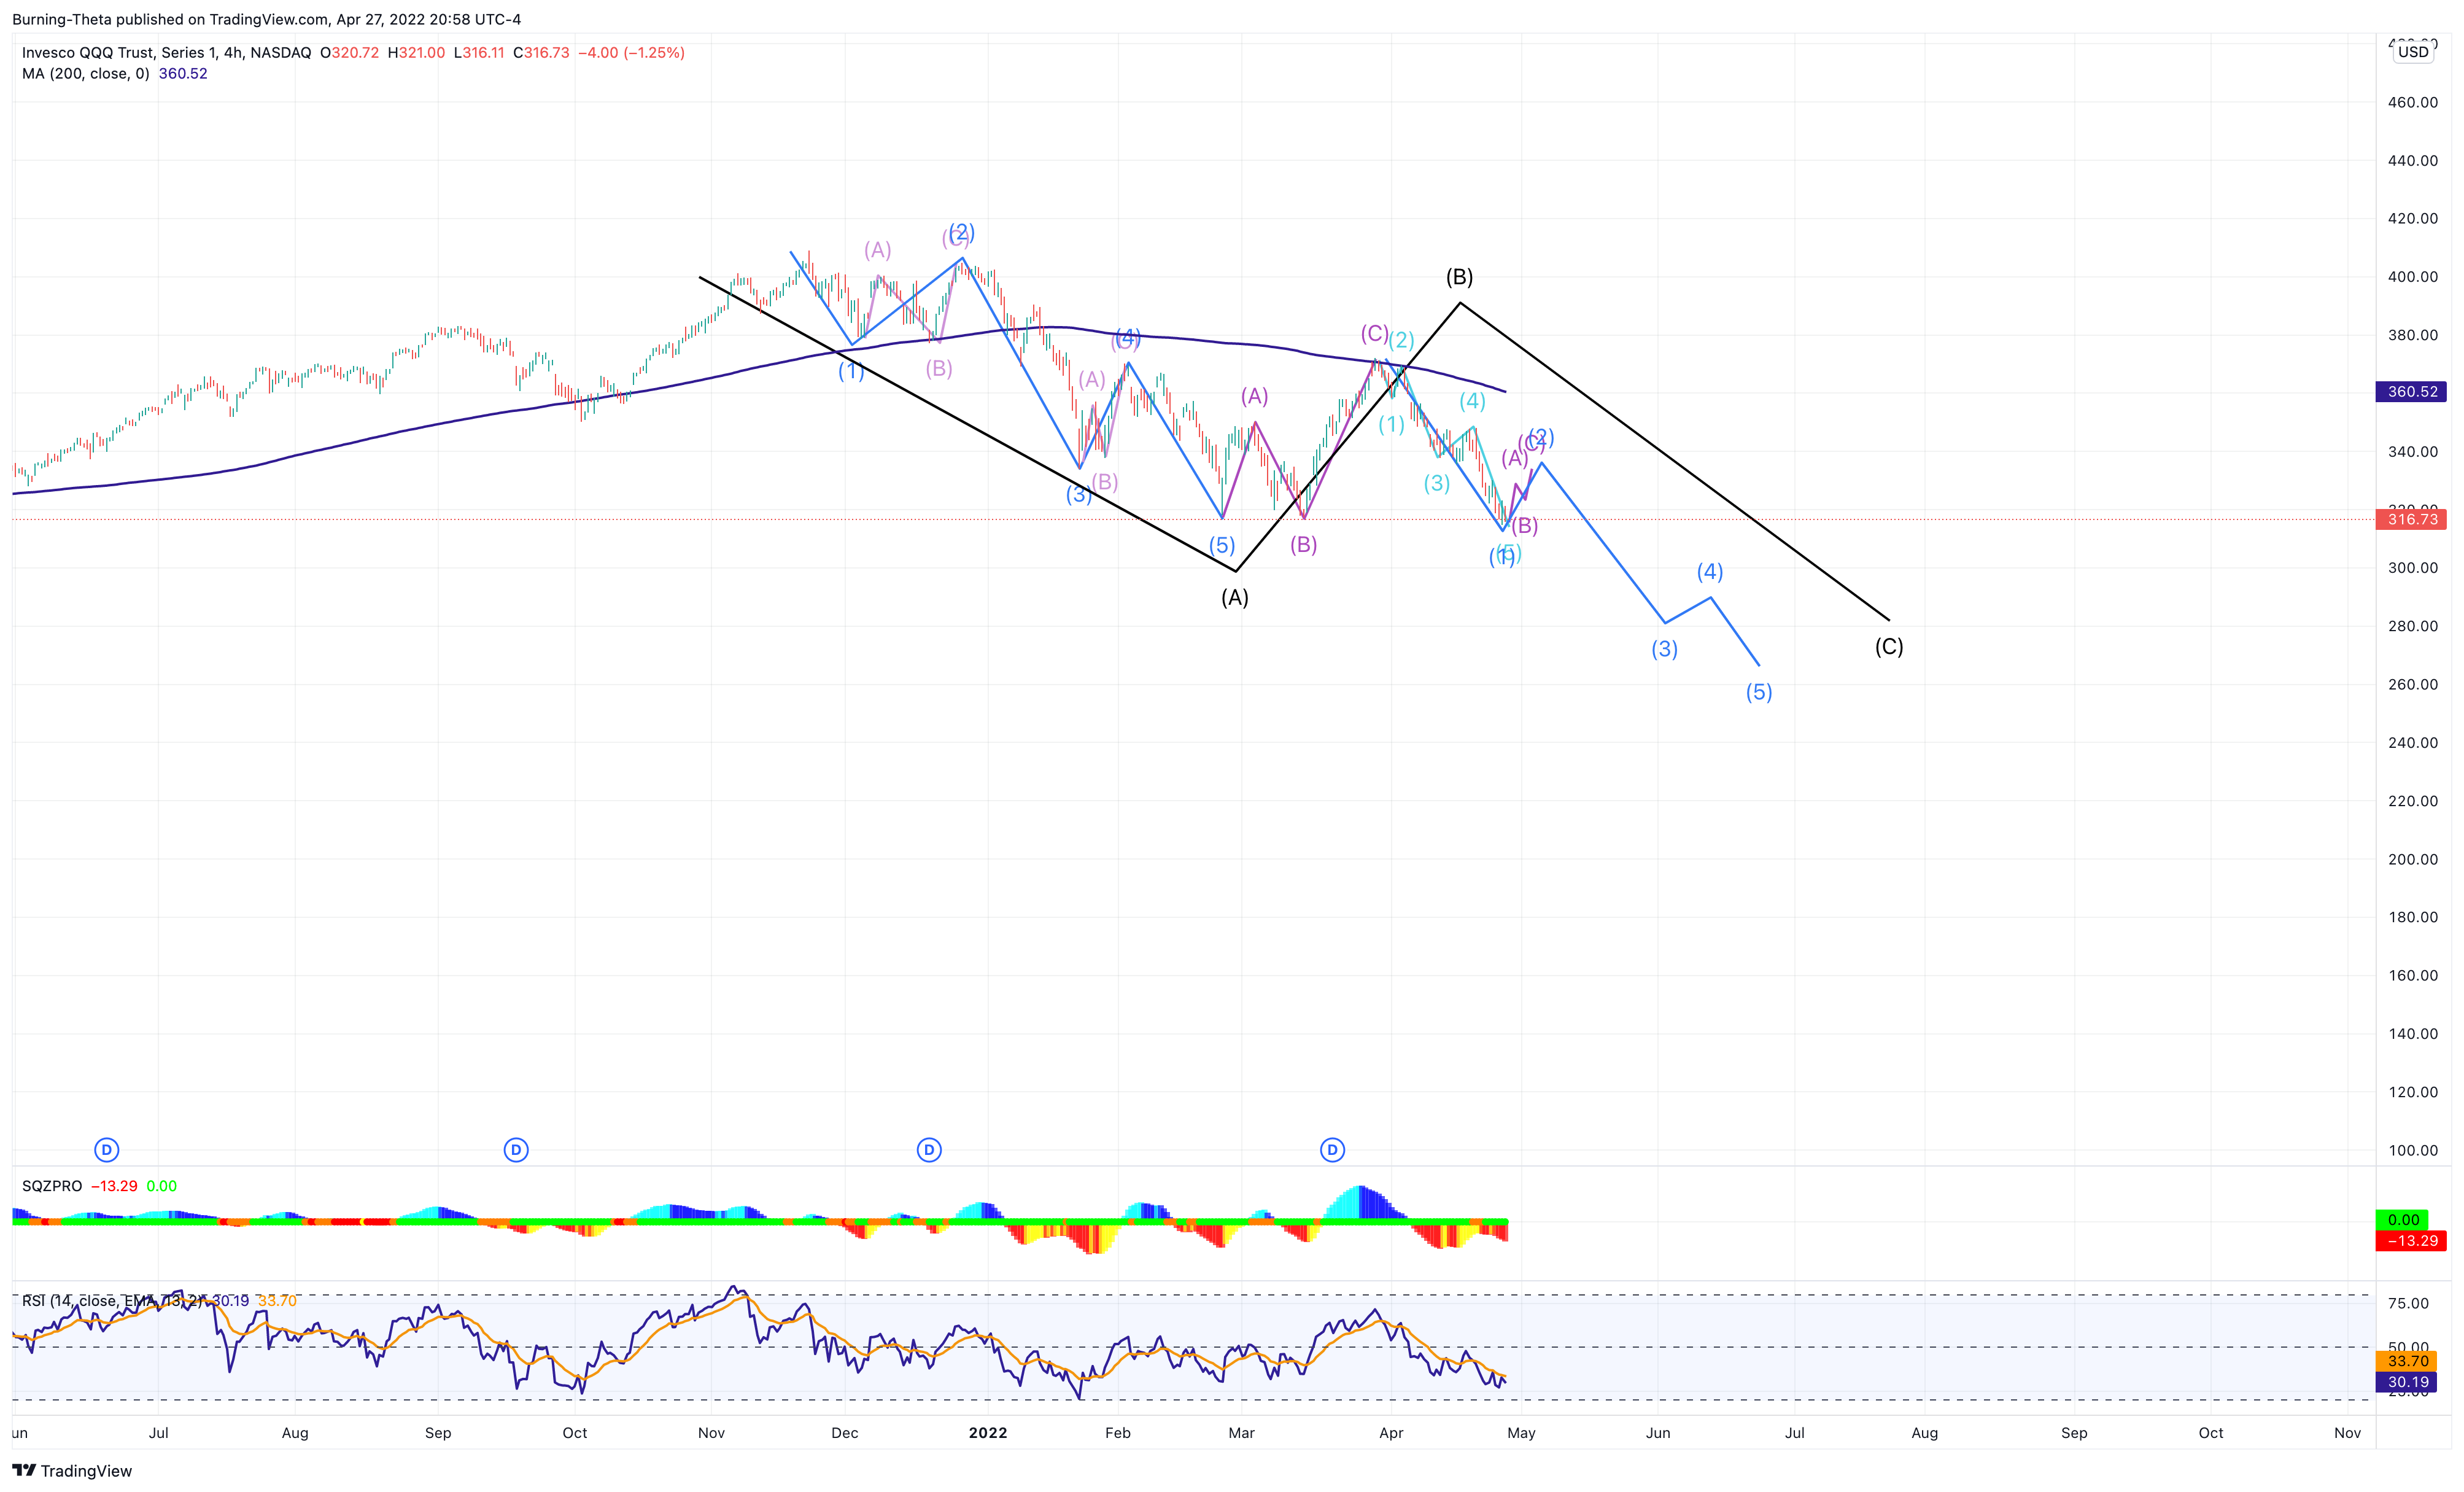Click the green 0.00 SQZPRO axis label

pos(2403,1220)
